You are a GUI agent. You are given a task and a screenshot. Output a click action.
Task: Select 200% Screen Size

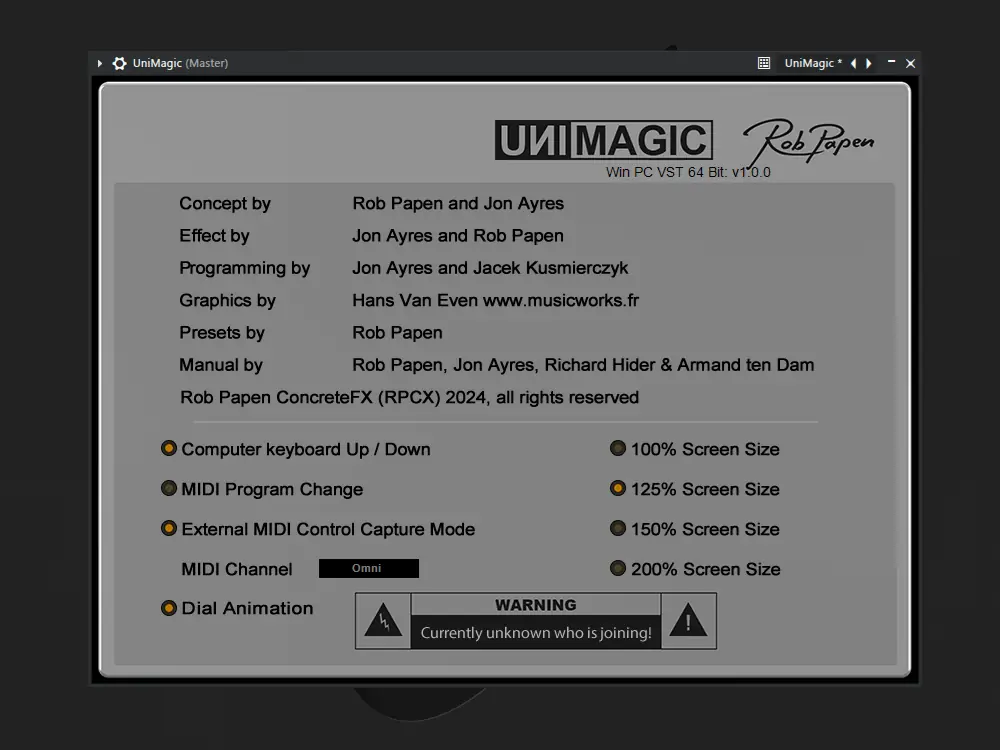pyautogui.click(x=617, y=568)
